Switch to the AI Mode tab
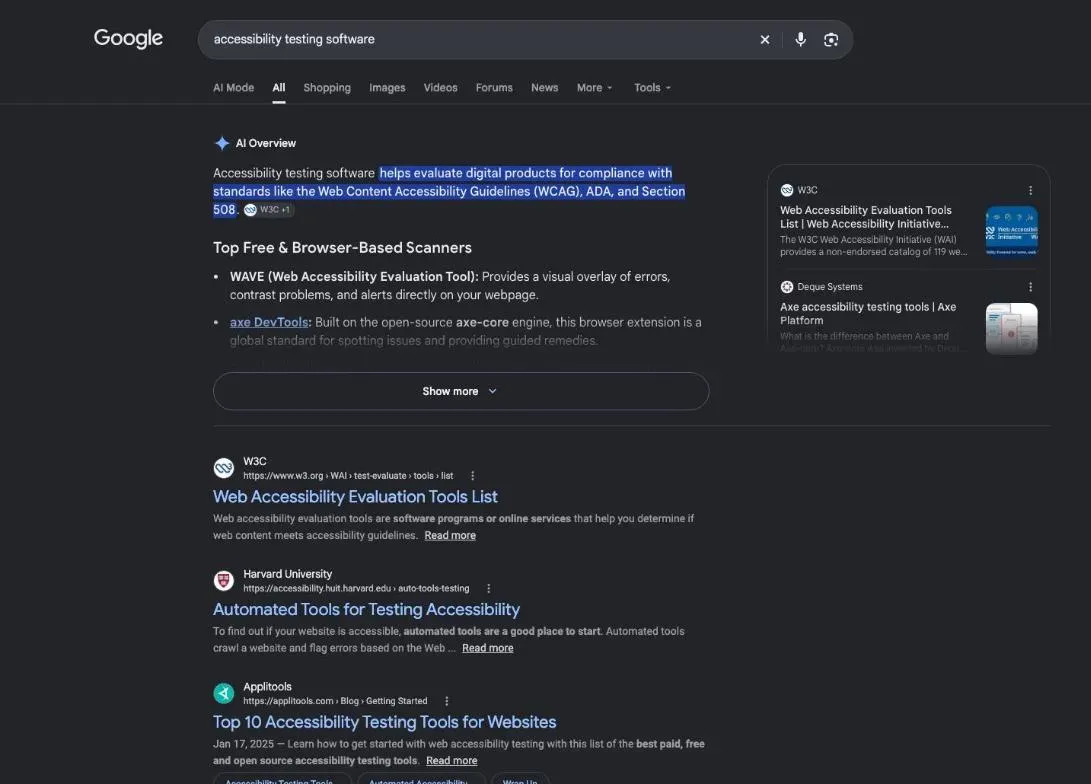Screen dimensions: 1091x784 click(x=233, y=88)
